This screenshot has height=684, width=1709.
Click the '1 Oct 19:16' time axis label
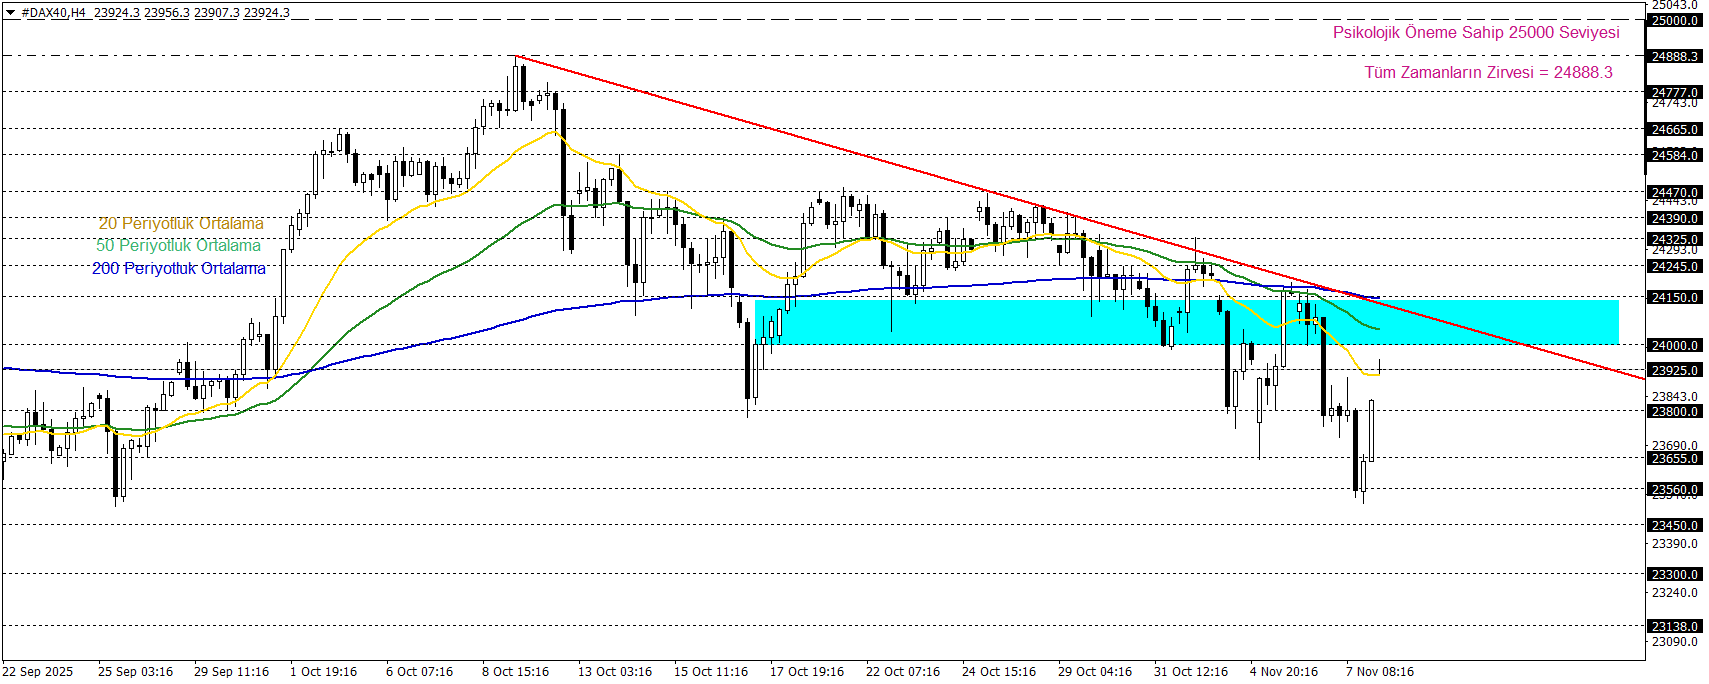323,671
